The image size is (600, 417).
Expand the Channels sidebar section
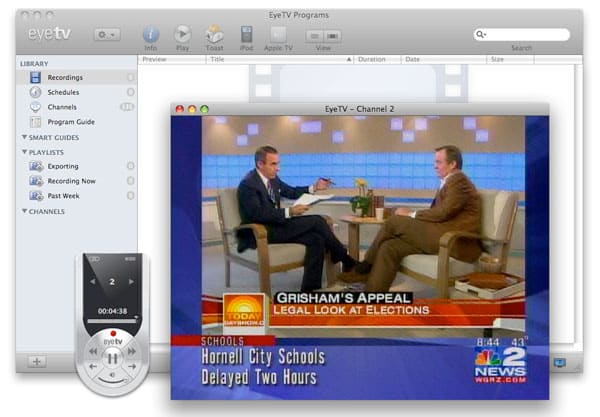pyautogui.click(x=24, y=212)
